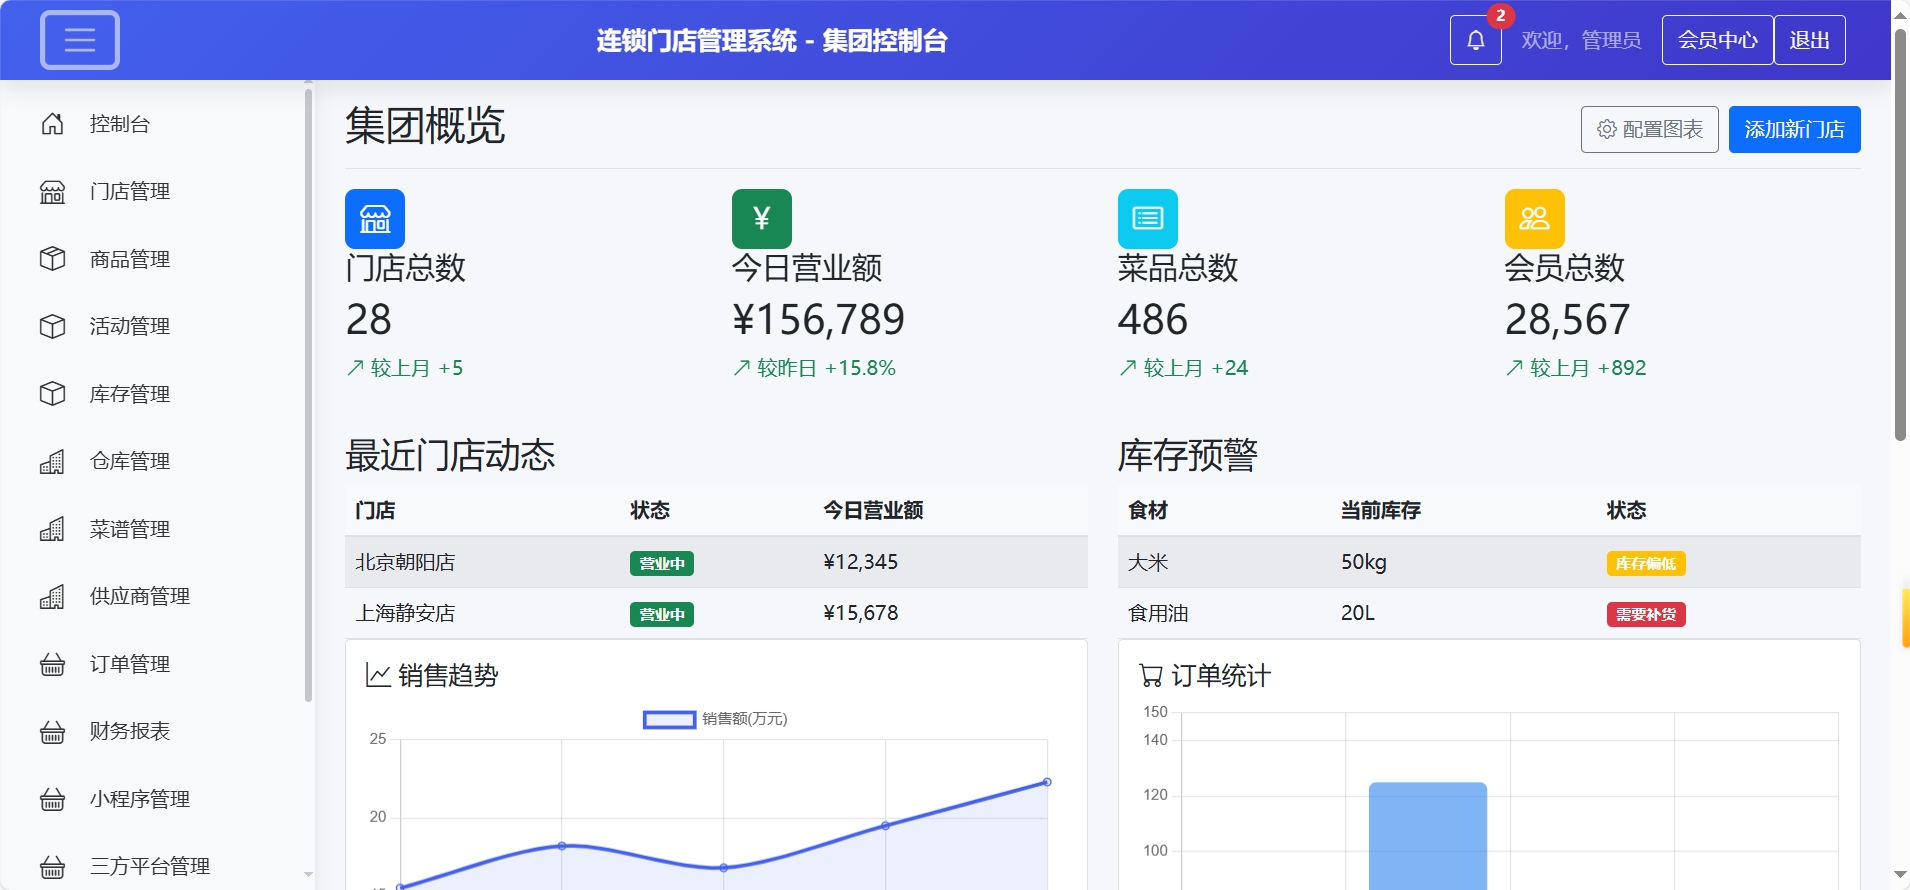The image size is (1910, 890).
Task: Click the shop icon beside 门店管理
Action: tap(53, 191)
